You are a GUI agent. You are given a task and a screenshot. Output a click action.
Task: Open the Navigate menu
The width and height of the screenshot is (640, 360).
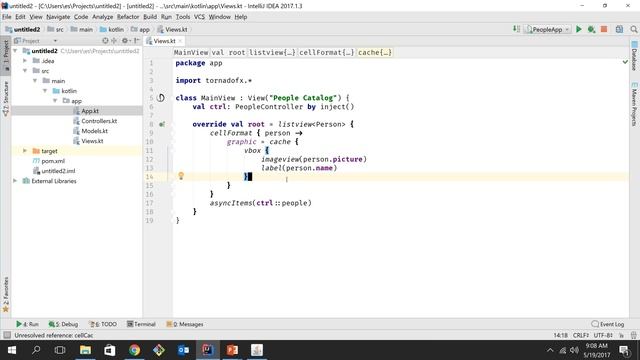tap(58, 17)
